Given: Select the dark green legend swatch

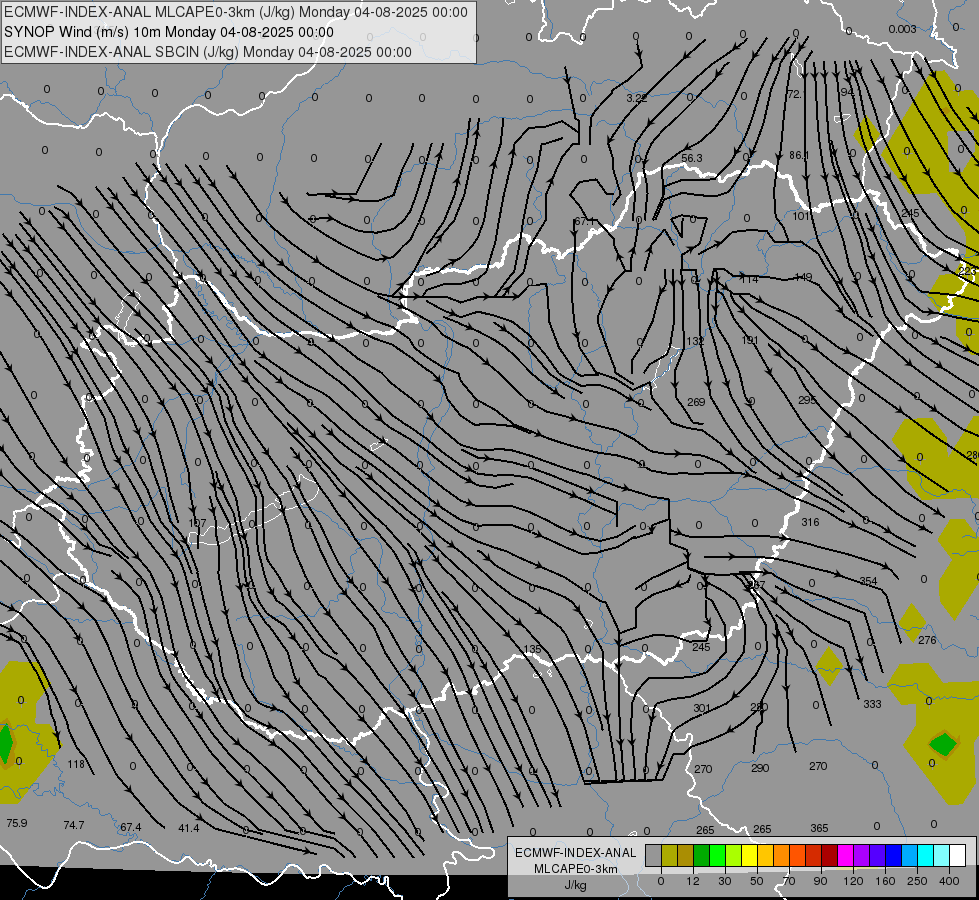Looking at the screenshot, I should (701, 855).
